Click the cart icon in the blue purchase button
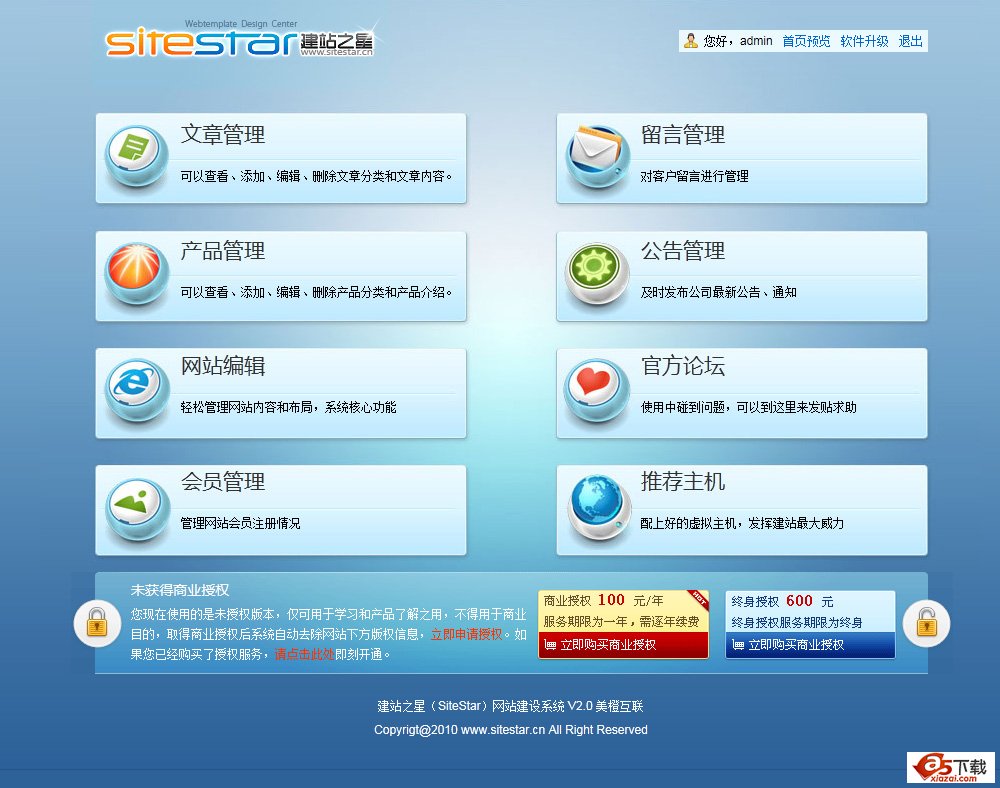Image resolution: width=1000 pixels, height=788 pixels. tap(738, 645)
